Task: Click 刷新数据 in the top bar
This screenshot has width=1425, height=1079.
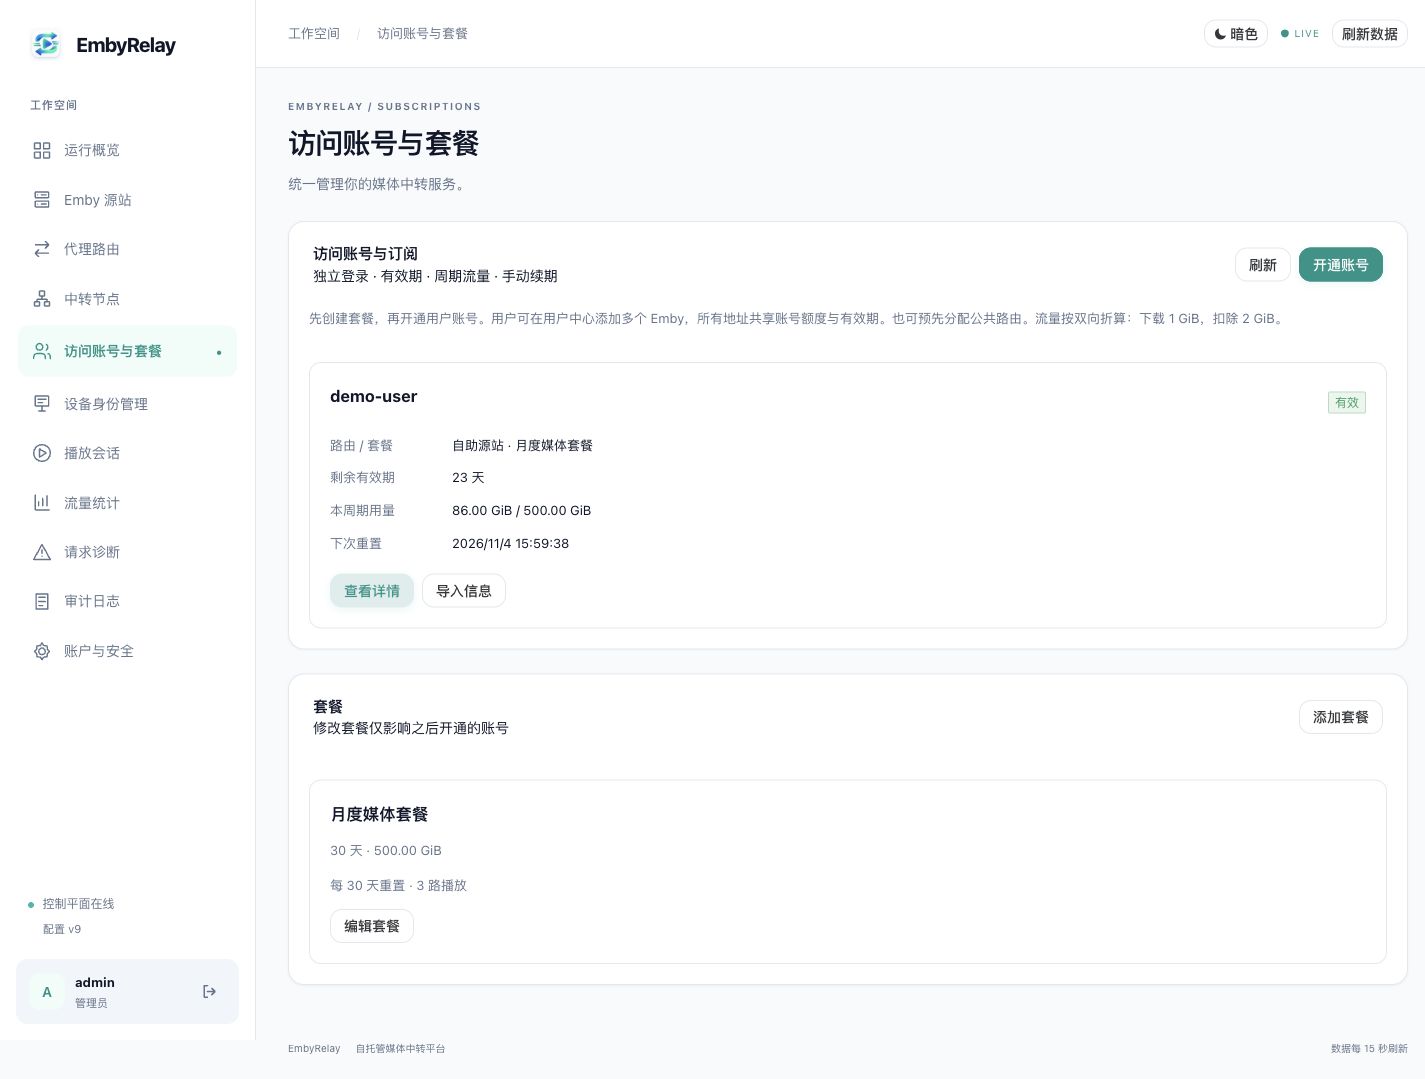Action: point(1370,34)
